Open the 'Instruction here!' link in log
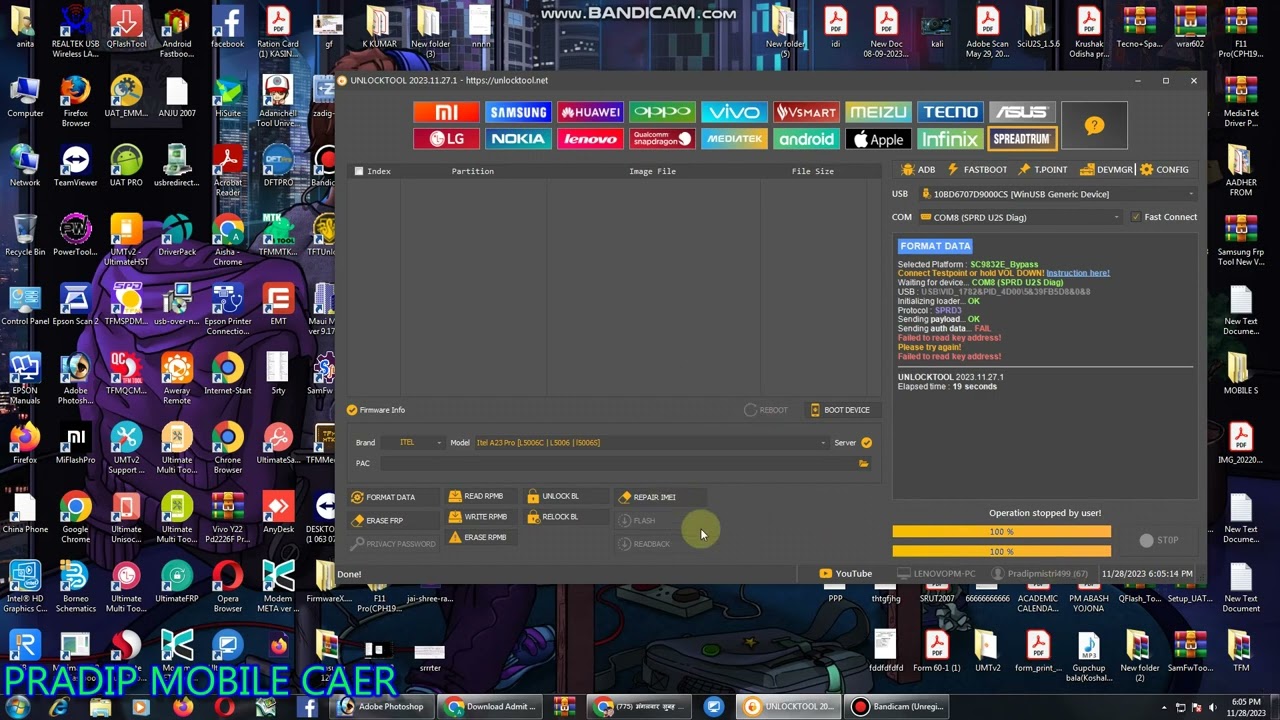 coord(1078,273)
